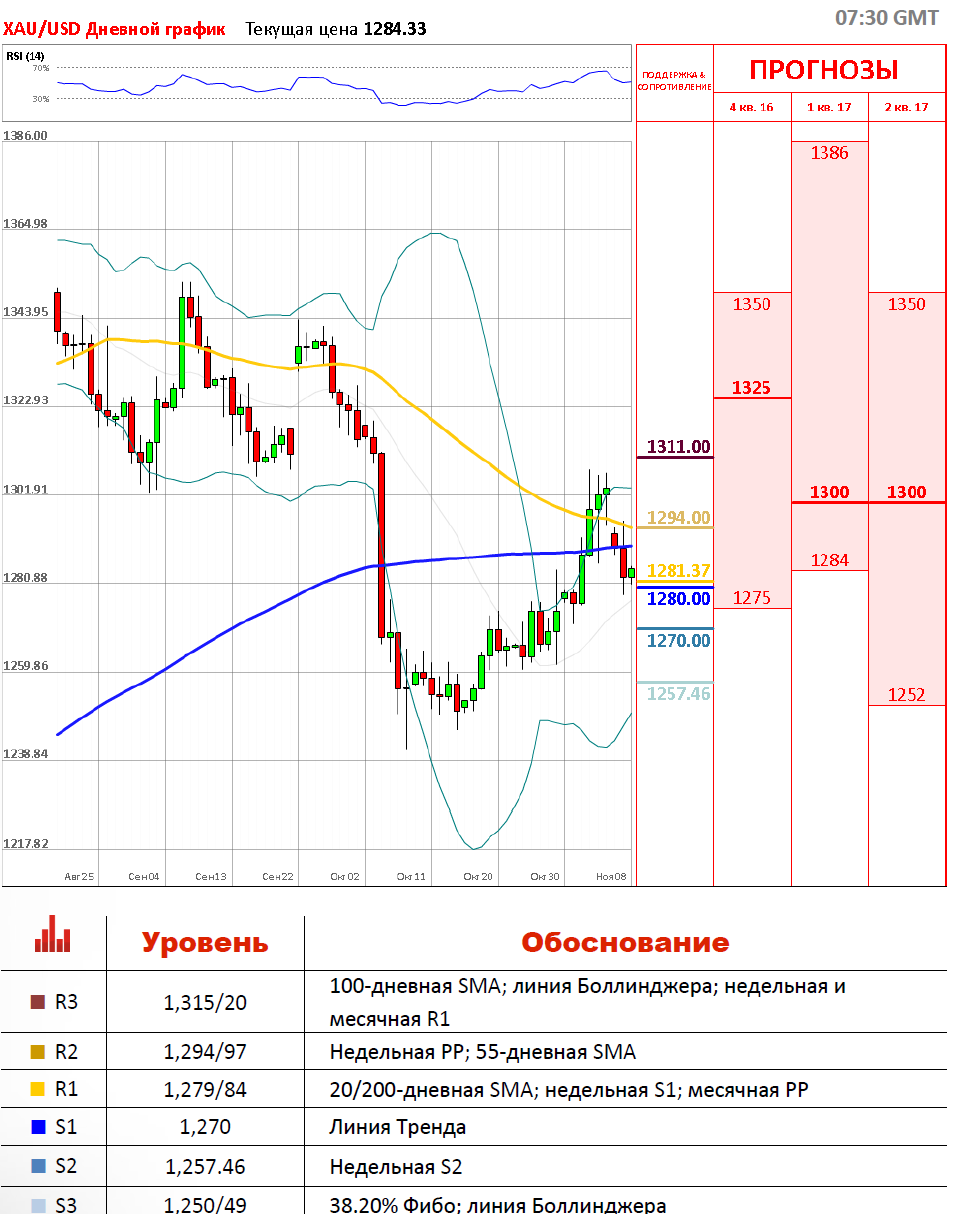
Task: Click the 1270.00 support level label
Action: (678, 640)
